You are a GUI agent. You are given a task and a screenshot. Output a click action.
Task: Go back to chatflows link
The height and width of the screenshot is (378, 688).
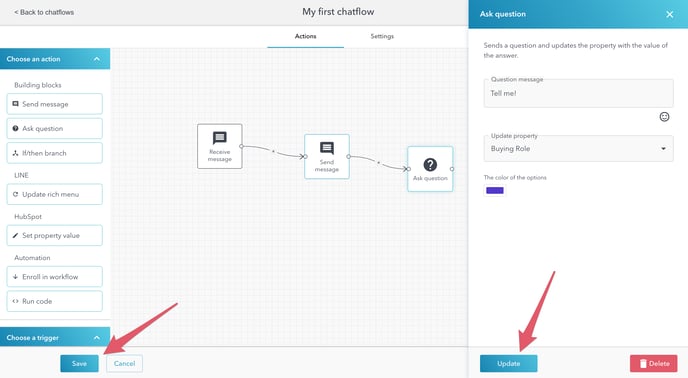coord(44,12)
